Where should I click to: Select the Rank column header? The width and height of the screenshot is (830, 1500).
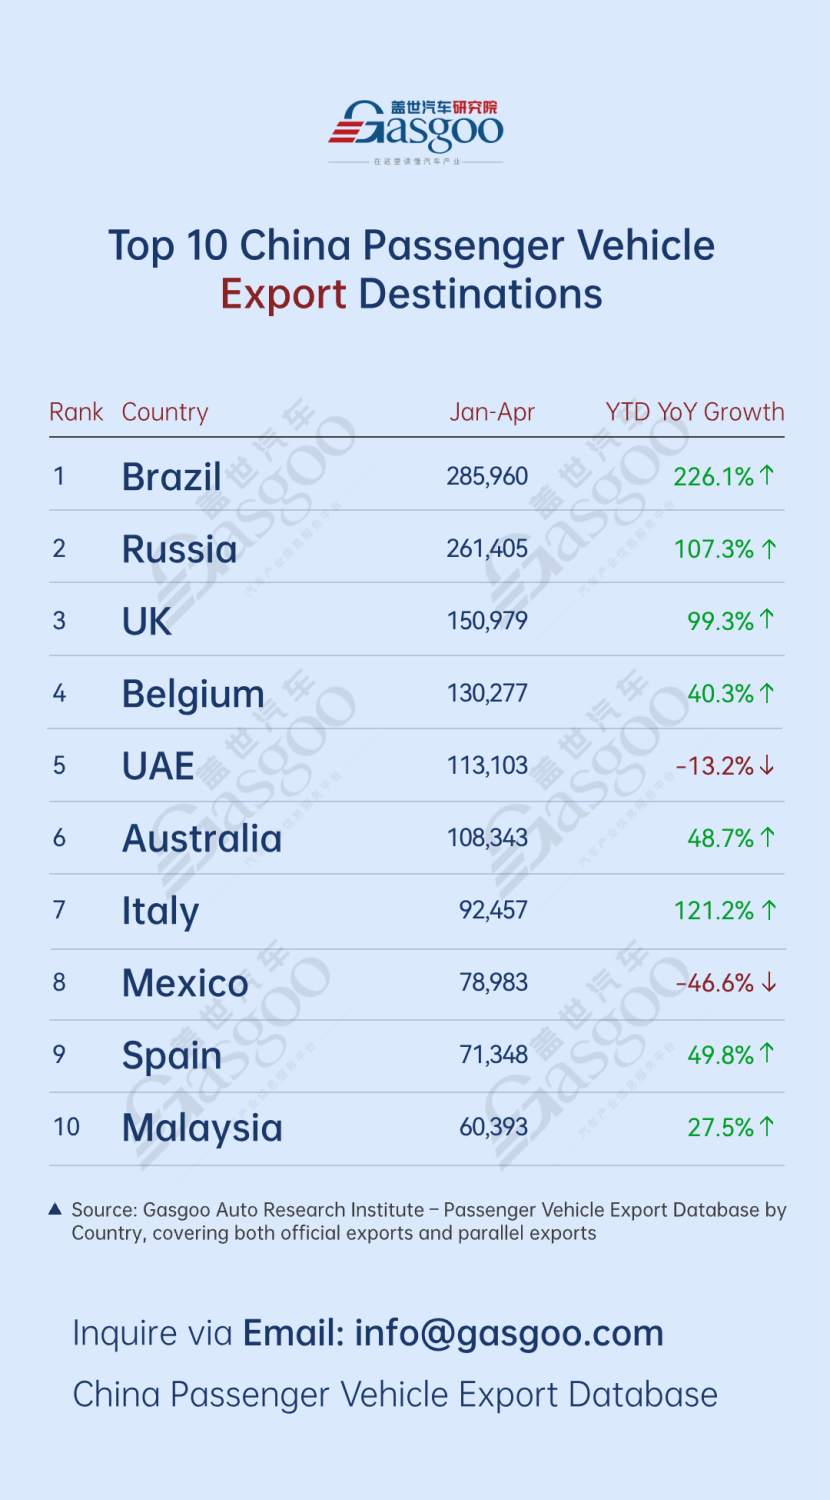[x=76, y=412]
